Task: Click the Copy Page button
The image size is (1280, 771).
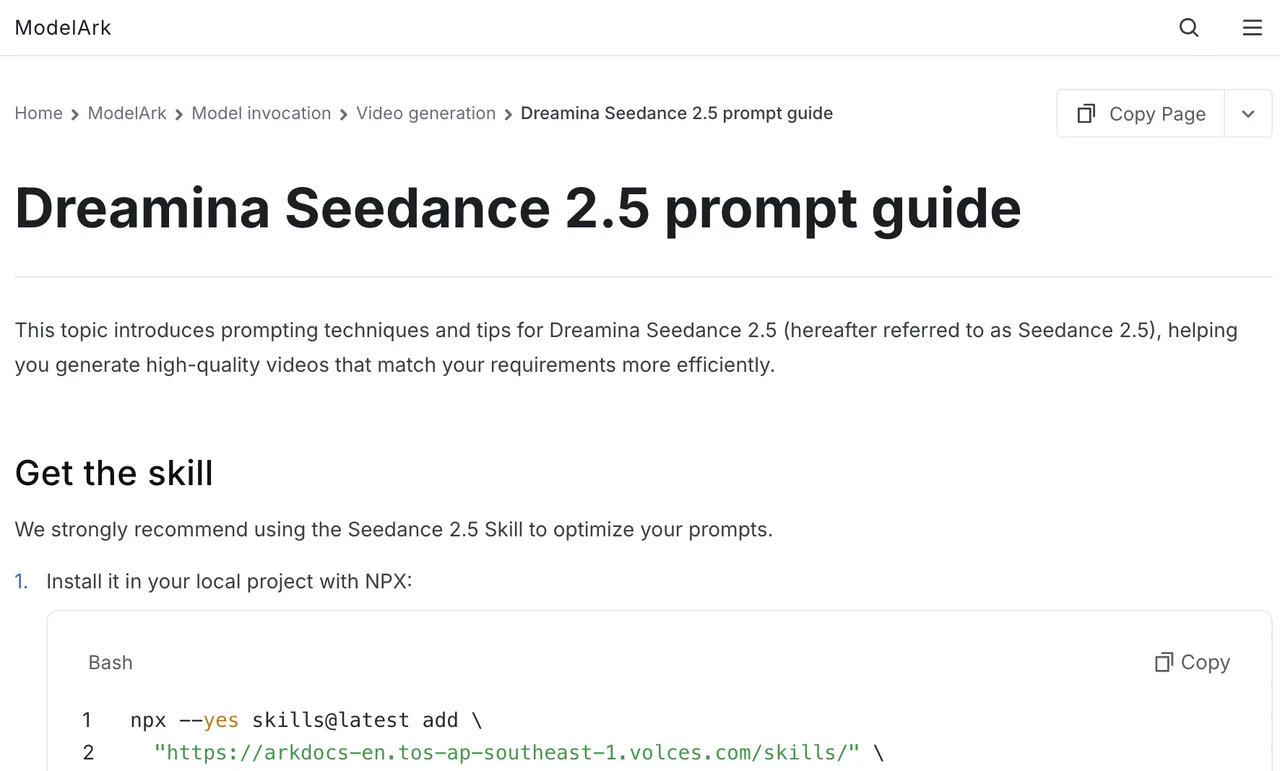Action: [1141, 114]
